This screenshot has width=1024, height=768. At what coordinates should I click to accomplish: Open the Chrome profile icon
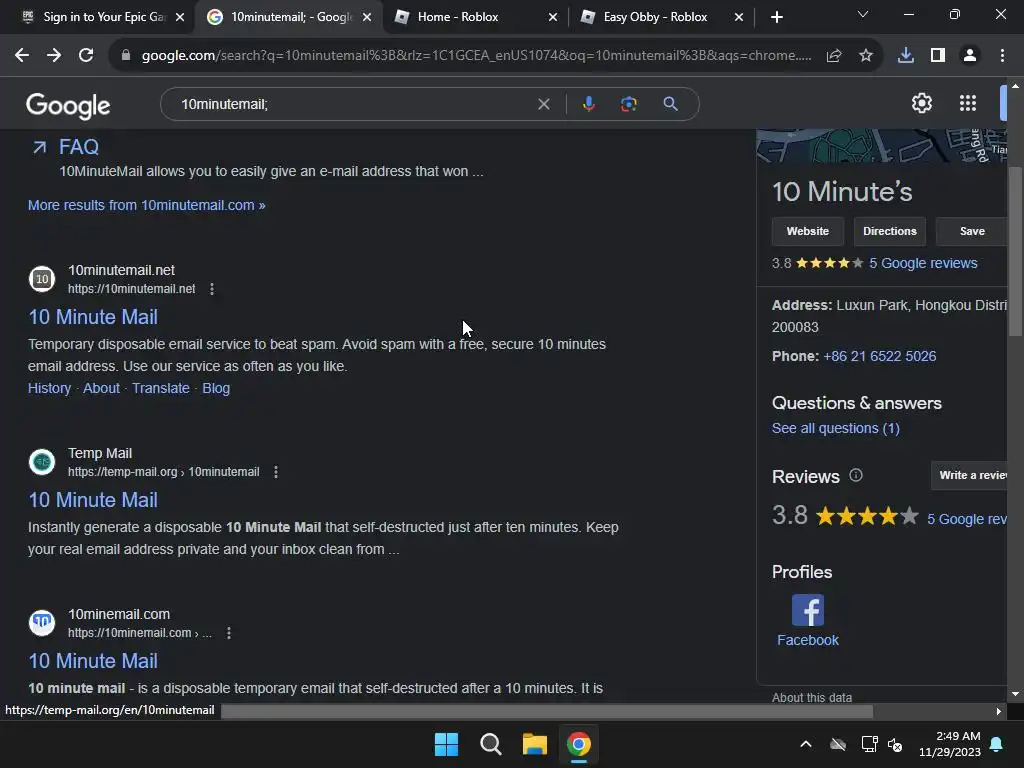[x=970, y=56]
